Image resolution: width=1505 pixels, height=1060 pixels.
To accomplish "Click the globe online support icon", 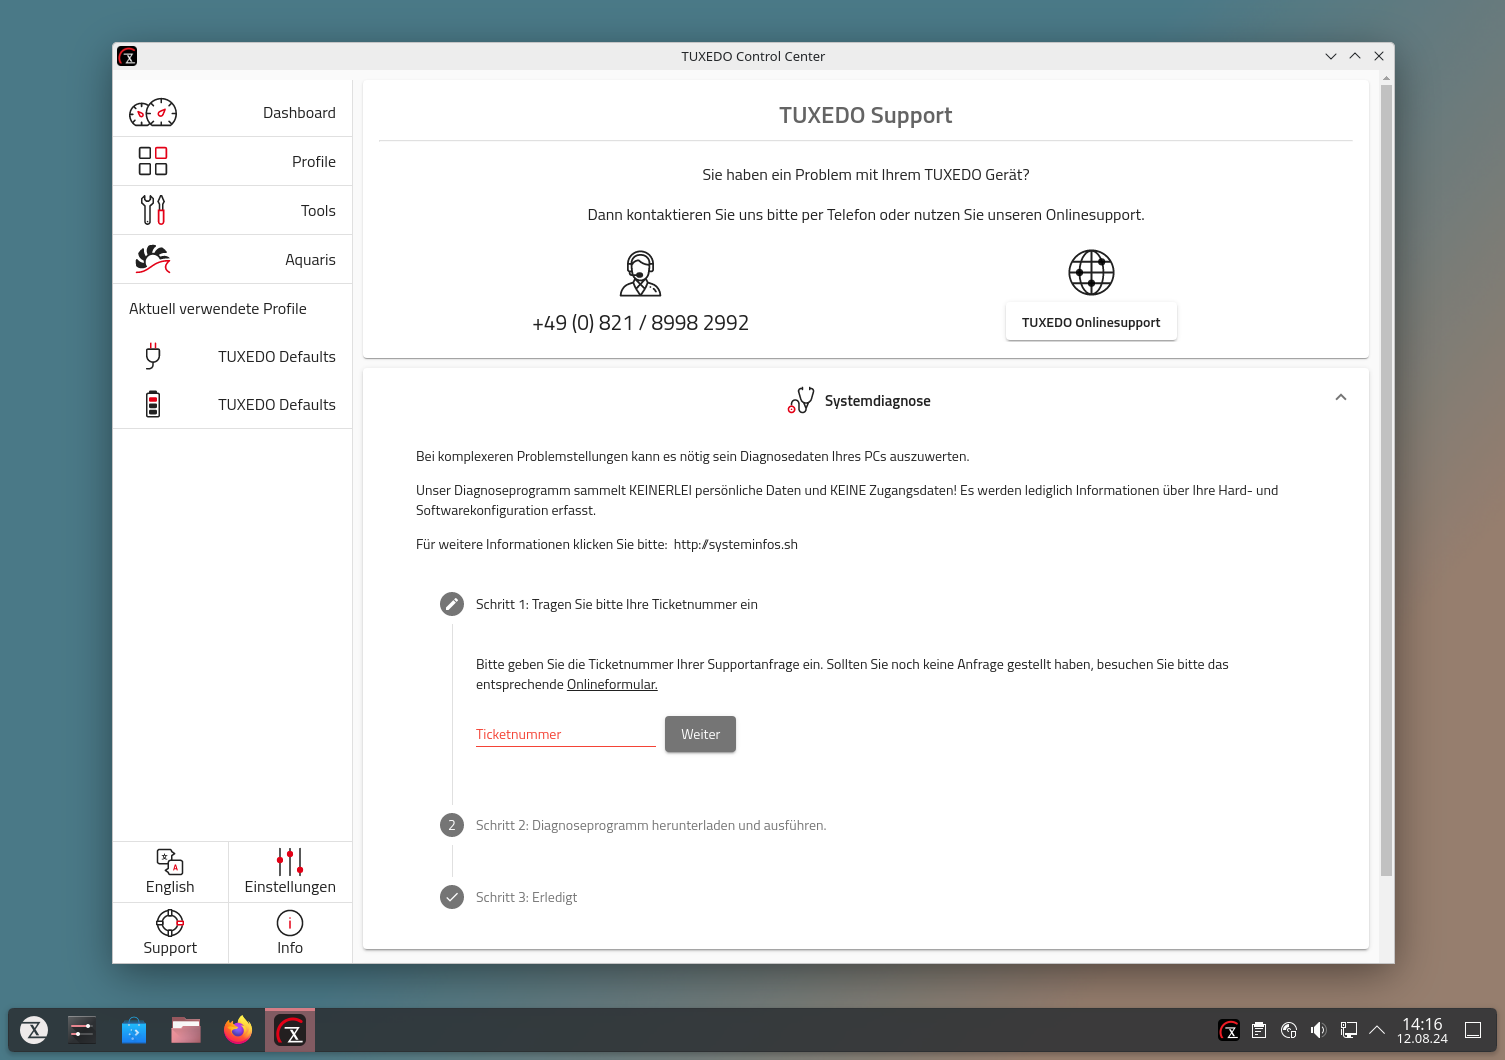I will (1091, 272).
